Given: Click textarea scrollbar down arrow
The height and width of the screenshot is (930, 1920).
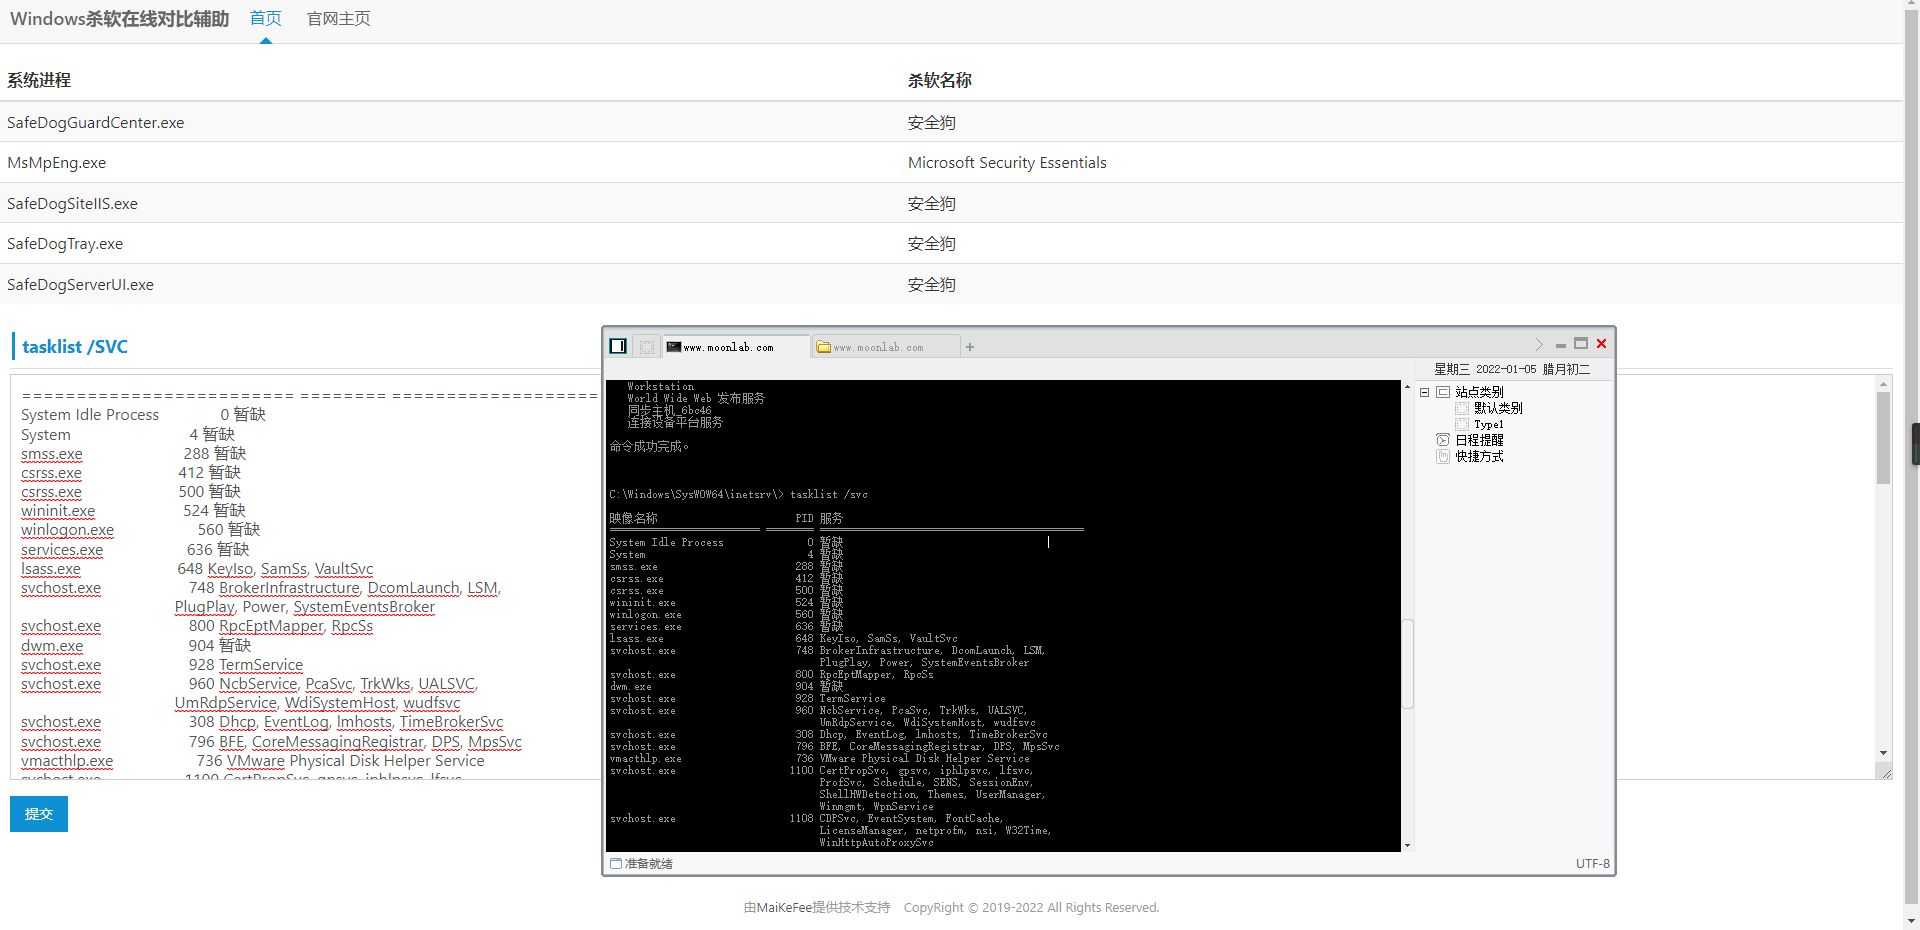Looking at the screenshot, I should pyautogui.click(x=1883, y=753).
